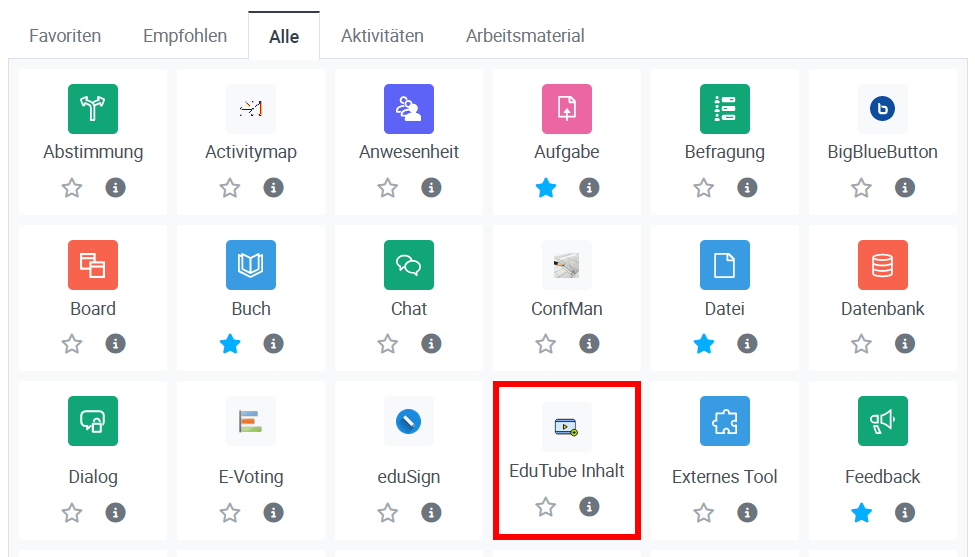The height and width of the screenshot is (557, 975).
Task: View info for EduTube Inhalt
Action: [589, 506]
